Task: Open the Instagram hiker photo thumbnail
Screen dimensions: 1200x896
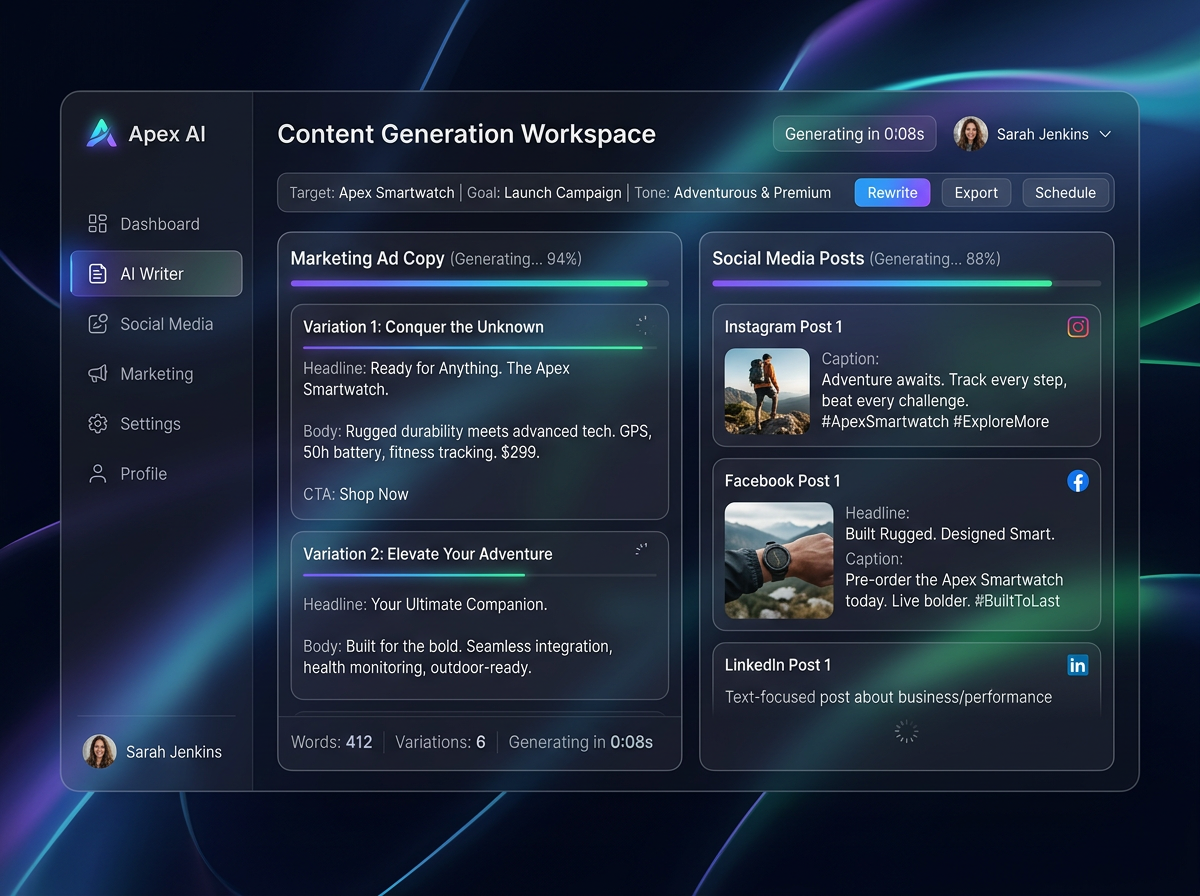Action: pyautogui.click(x=767, y=391)
